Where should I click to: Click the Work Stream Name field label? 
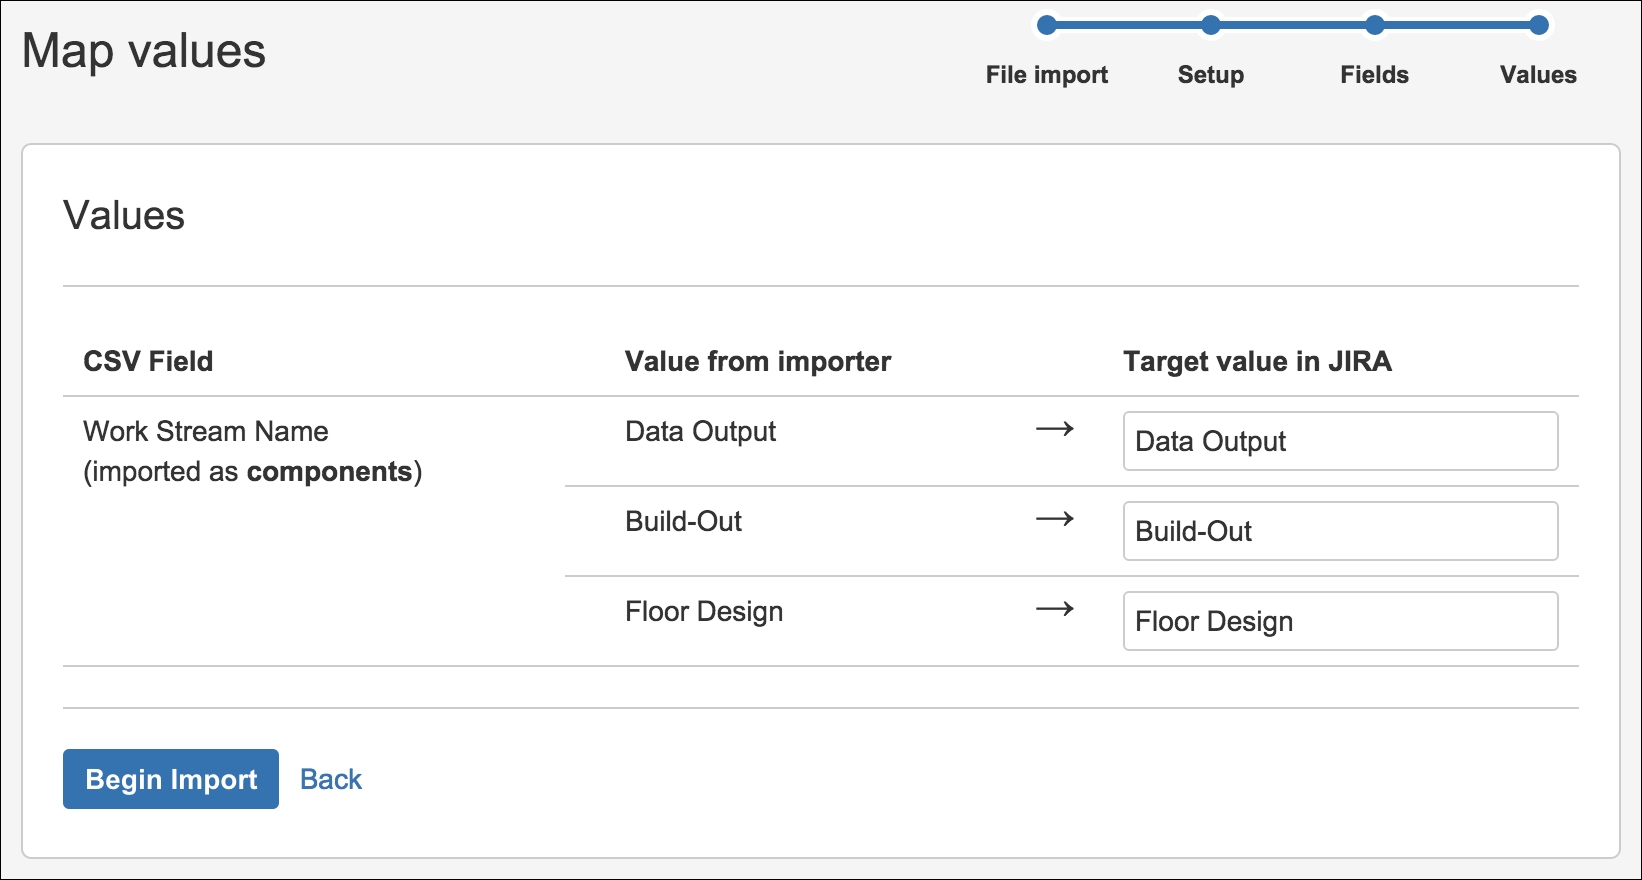pos(206,431)
